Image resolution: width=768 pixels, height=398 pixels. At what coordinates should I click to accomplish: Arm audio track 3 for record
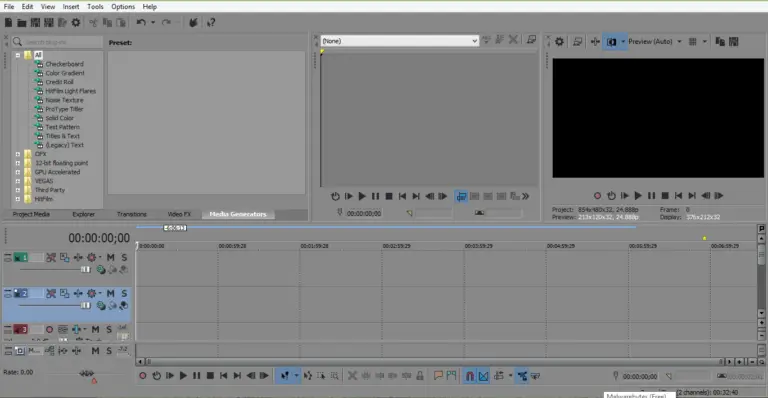tap(49, 329)
